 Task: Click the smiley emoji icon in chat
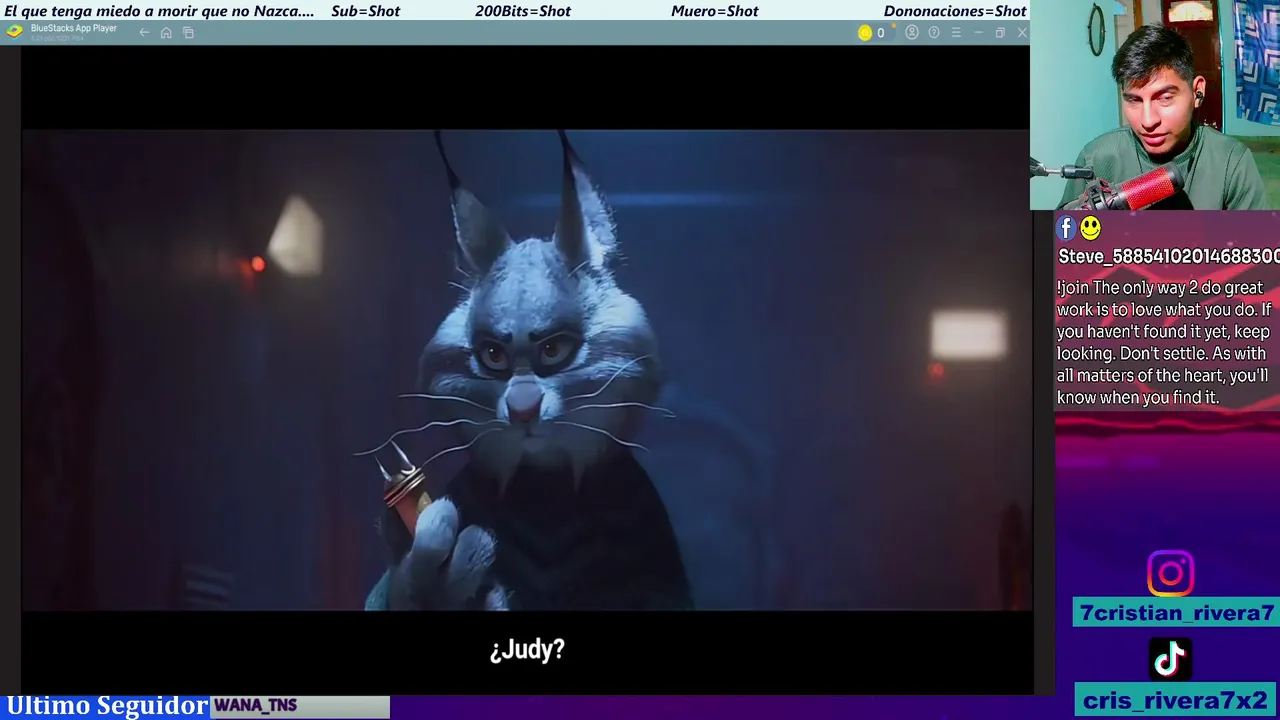1090,229
